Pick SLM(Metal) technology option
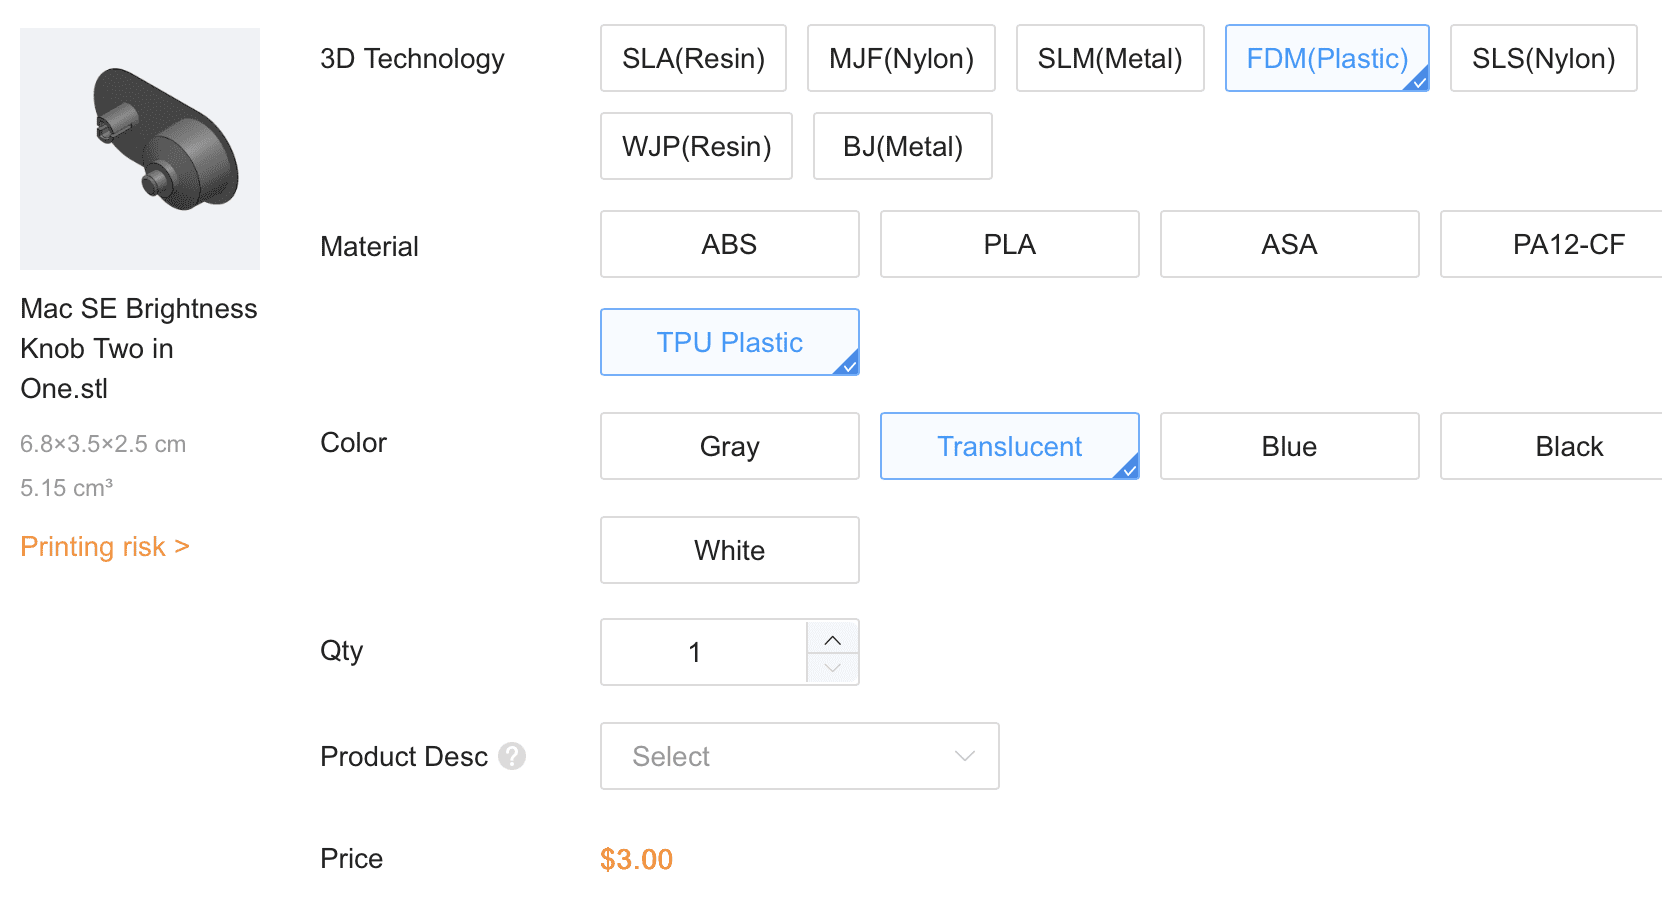The image size is (1662, 900). point(1110,59)
